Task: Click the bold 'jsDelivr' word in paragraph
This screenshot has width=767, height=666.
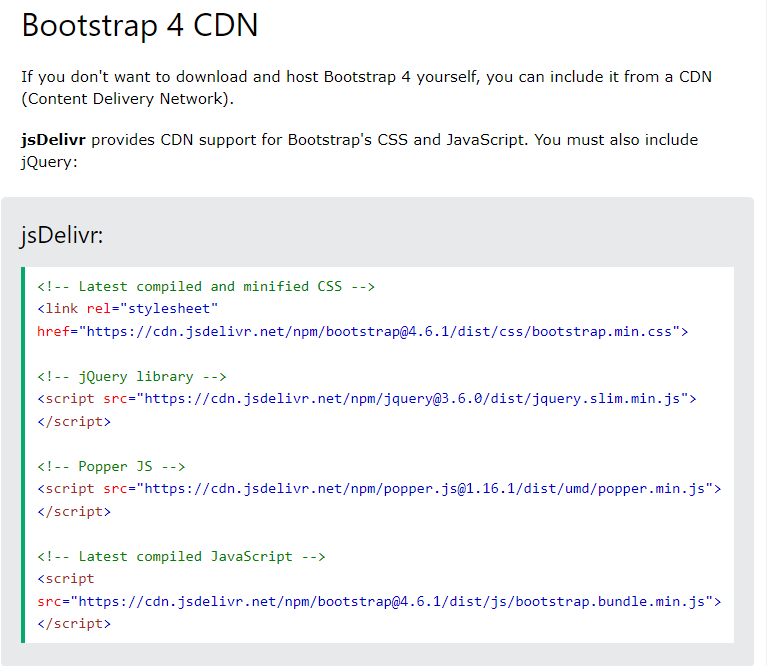Action: [53, 140]
